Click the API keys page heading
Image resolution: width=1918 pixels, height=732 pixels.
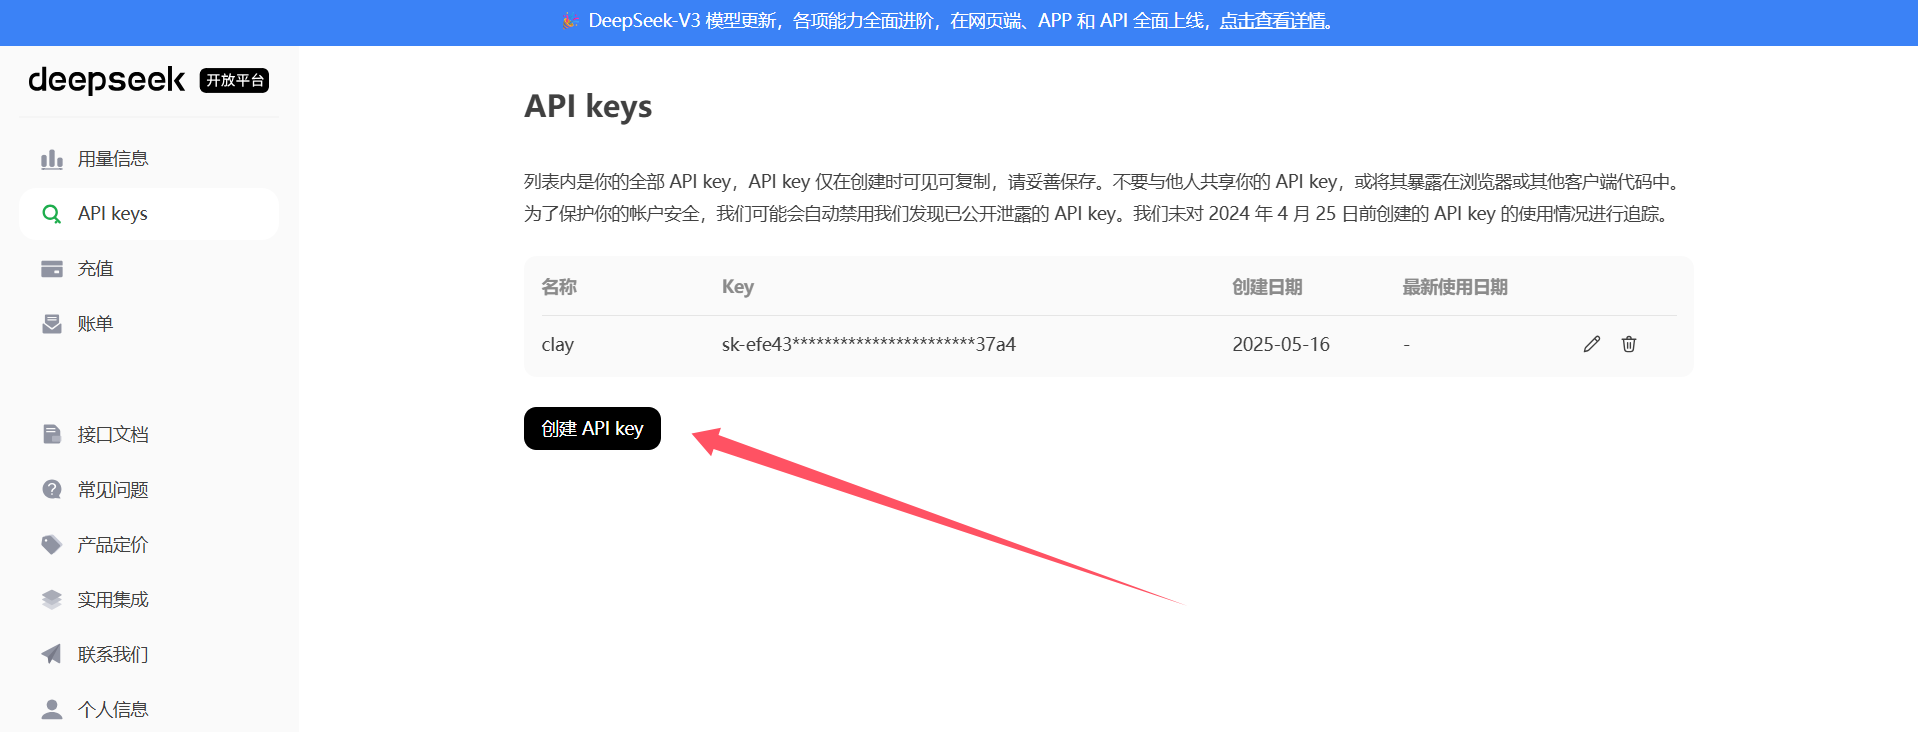click(x=588, y=106)
